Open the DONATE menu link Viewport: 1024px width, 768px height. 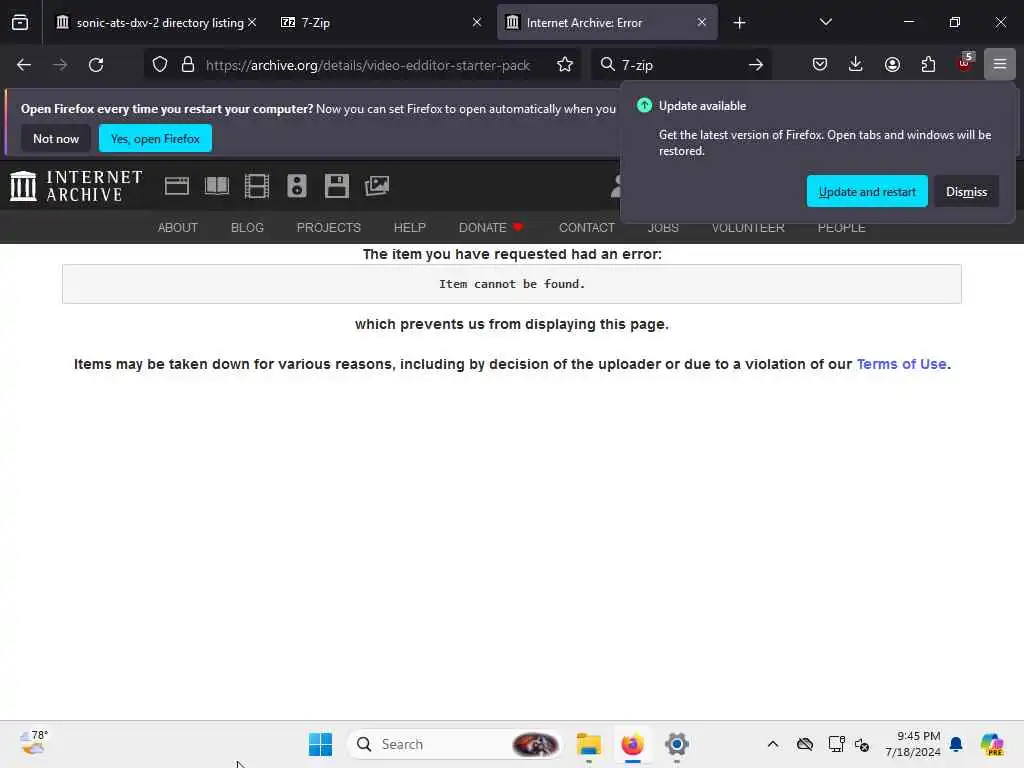(490, 227)
